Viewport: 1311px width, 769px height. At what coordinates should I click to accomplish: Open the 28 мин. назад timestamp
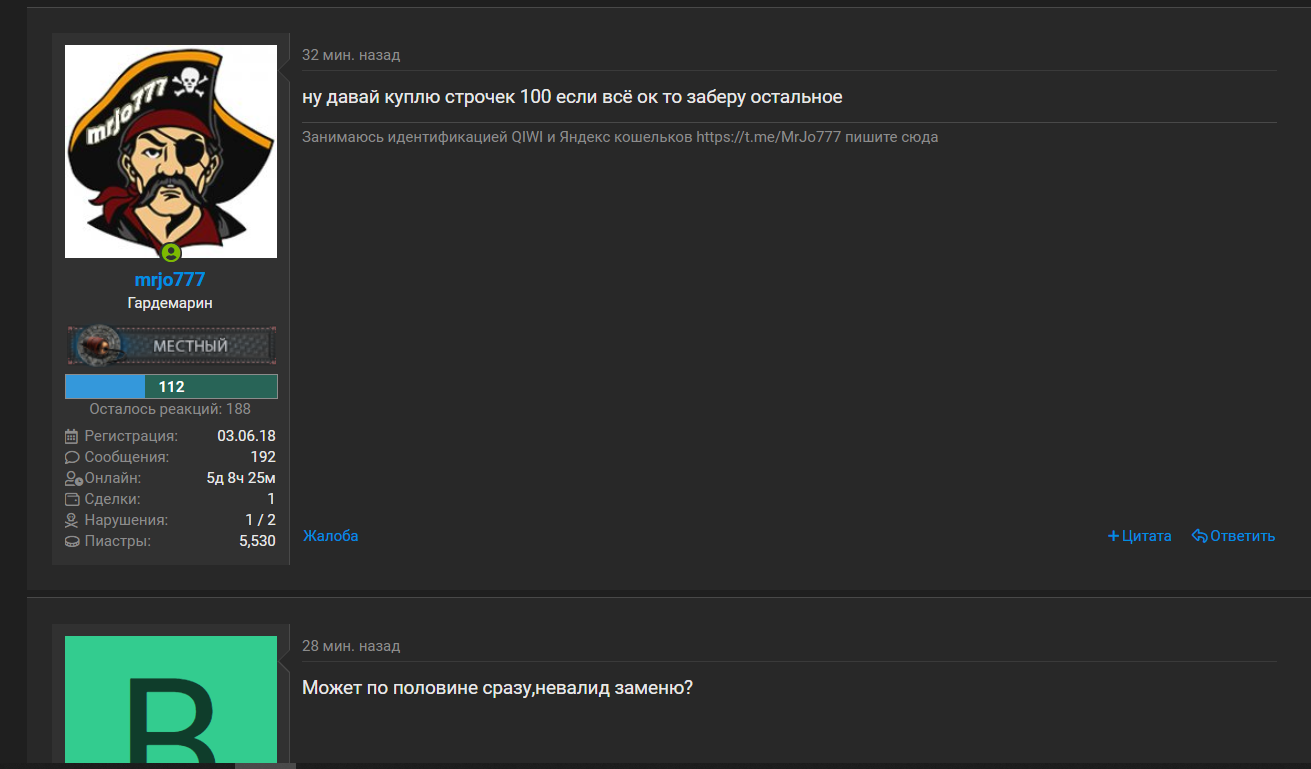[351, 646]
